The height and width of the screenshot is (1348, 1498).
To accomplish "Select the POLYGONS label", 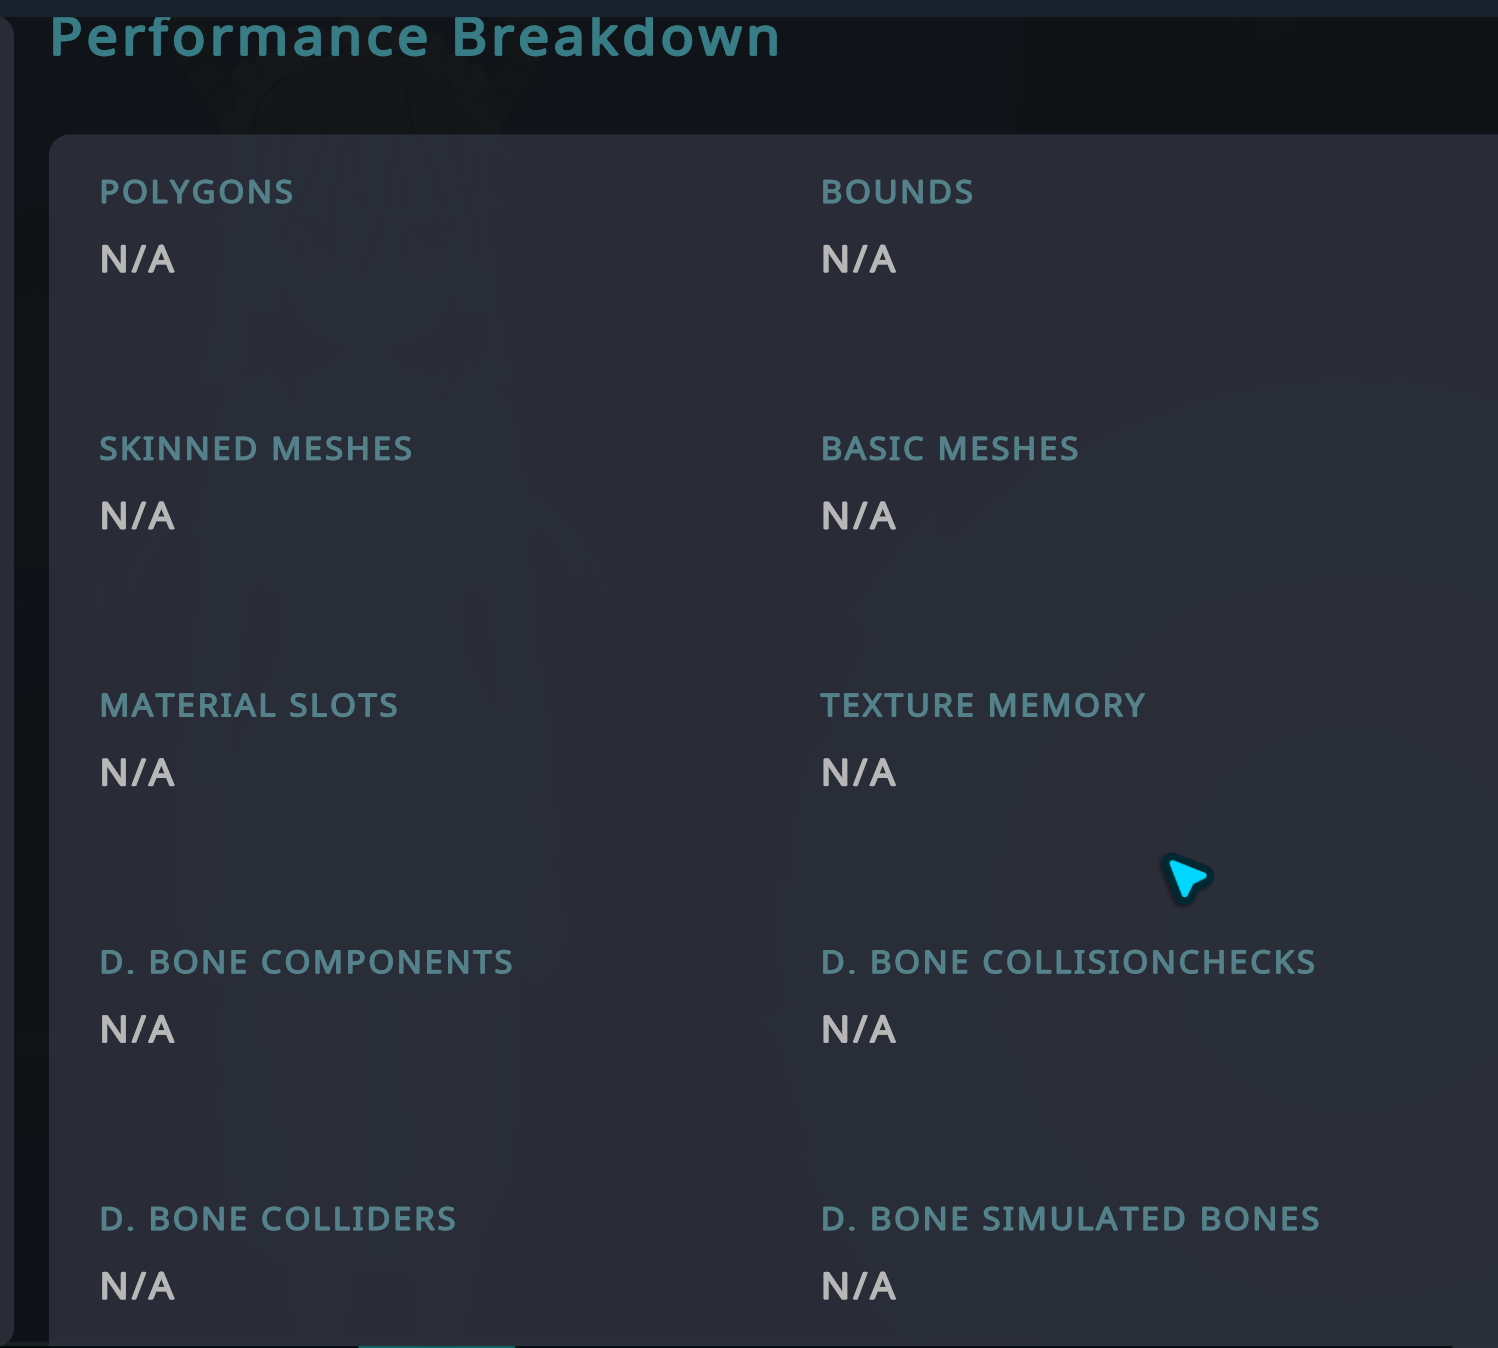I will [x=197, y=192].
